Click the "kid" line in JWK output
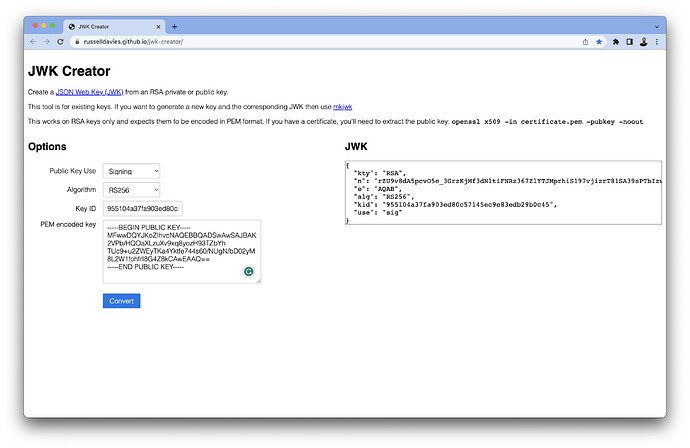This screenshot has height=448, width=690. click(455, 205)
